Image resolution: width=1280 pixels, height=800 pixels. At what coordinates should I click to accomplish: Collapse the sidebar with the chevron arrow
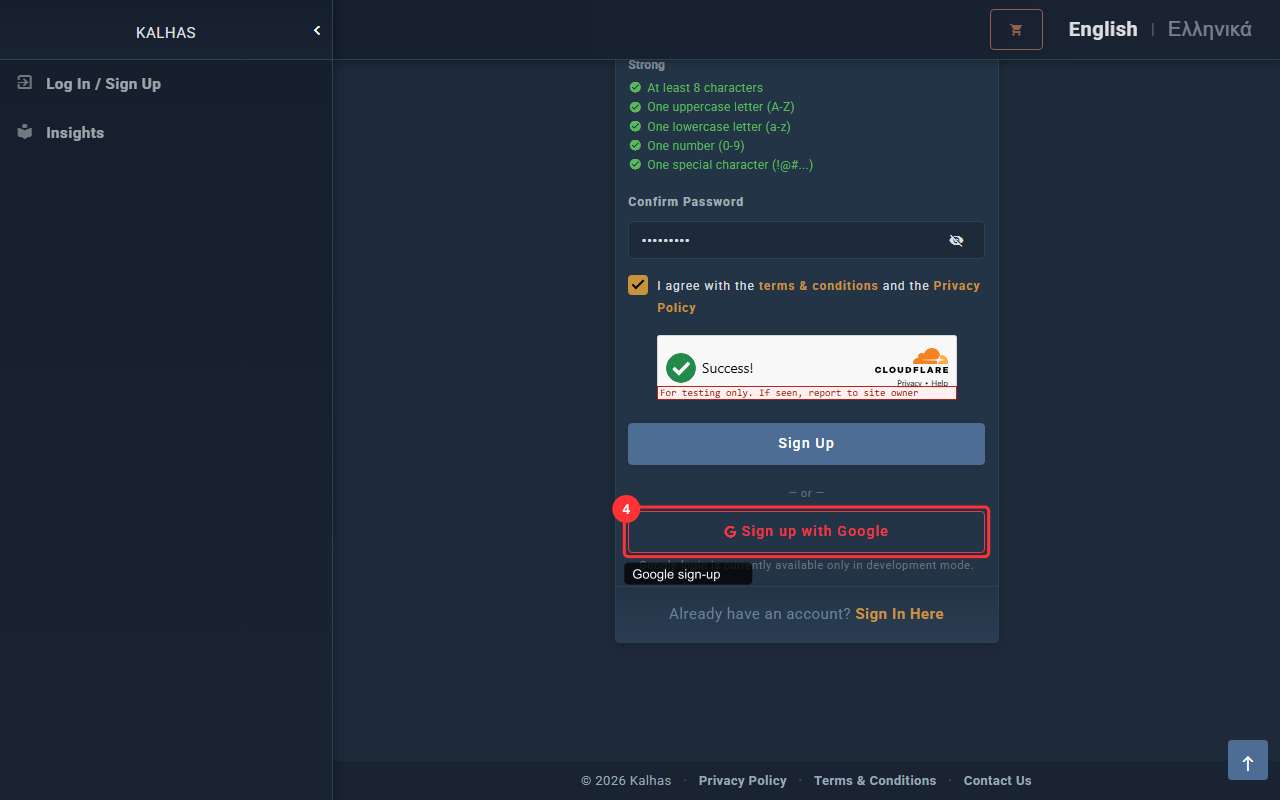[x=317, y=31]
